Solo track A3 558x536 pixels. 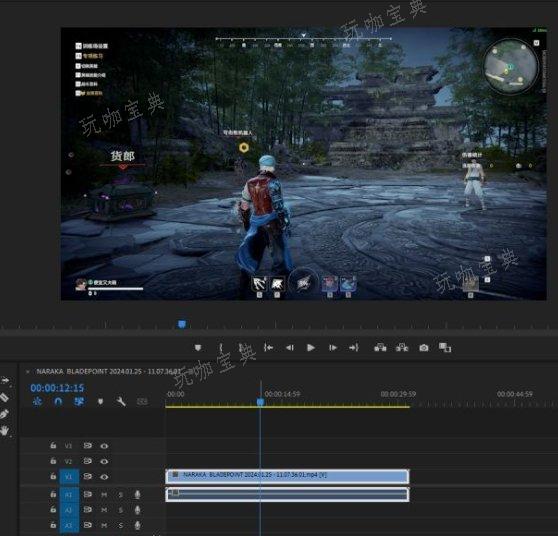click(121, 525)
